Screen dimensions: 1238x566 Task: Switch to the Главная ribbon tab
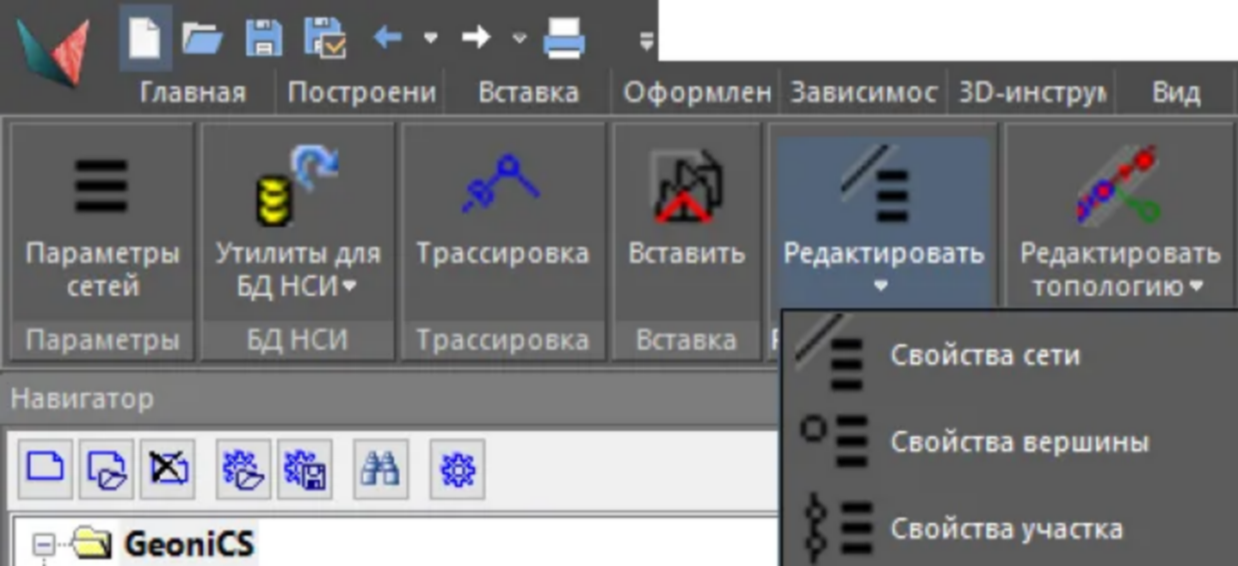pos(192,93)
